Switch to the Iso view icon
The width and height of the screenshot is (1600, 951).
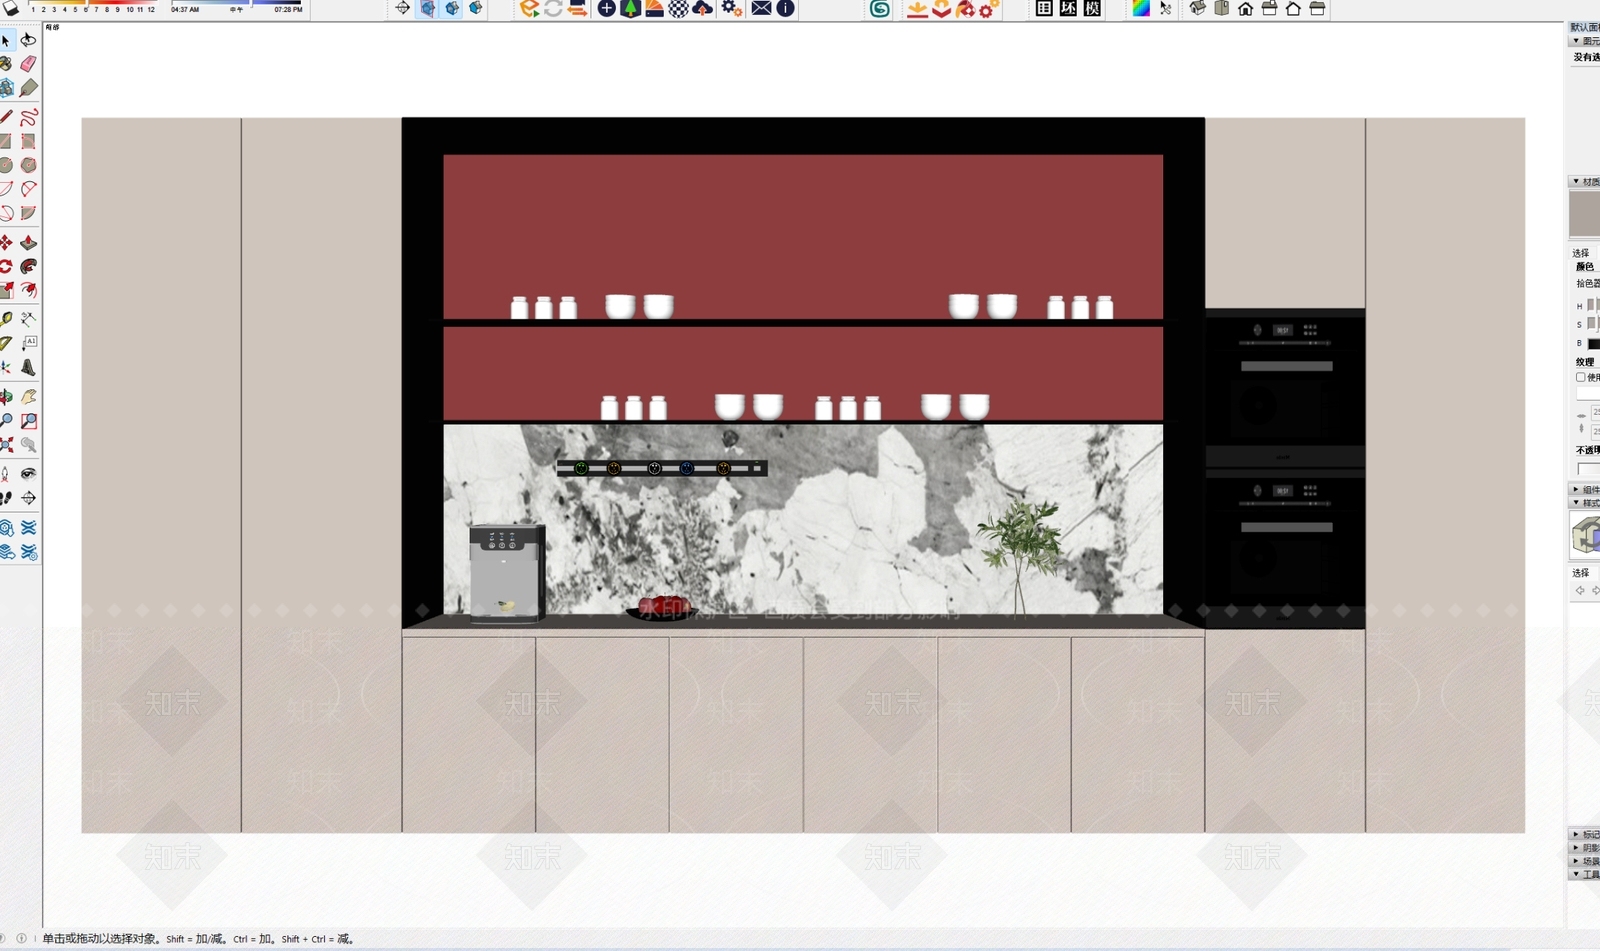pyautogui.click(x=1197, y=9)
